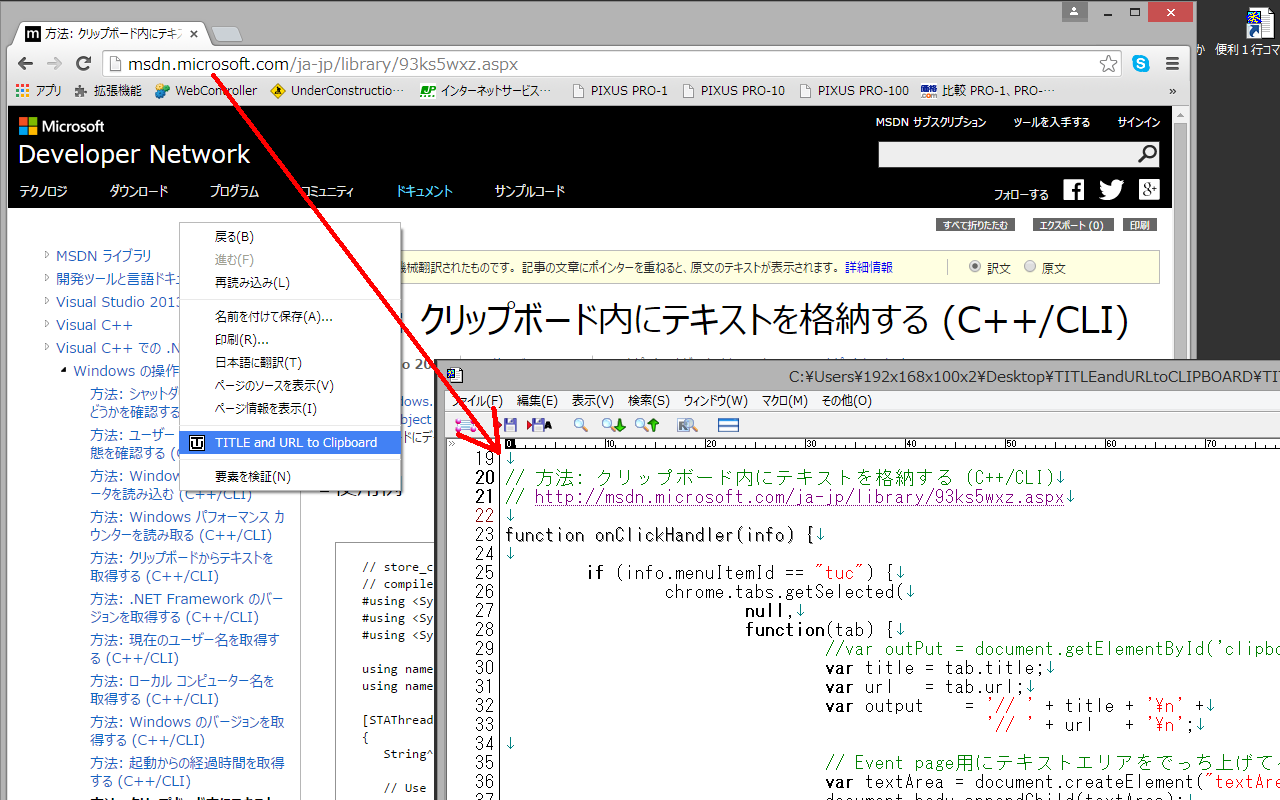
Task: Click the Chrome user profile button in title bar
Action: [x=1075, y=12]
